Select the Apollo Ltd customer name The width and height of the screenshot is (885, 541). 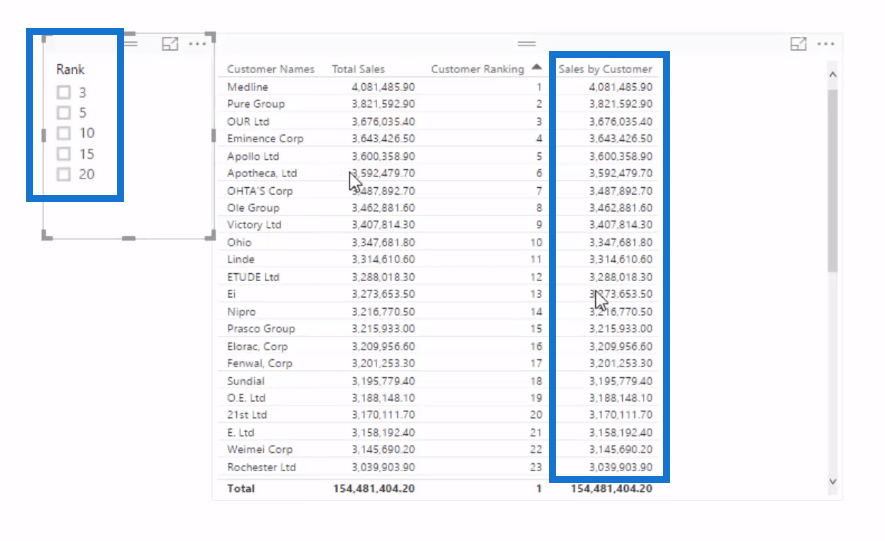click(253, 156)
